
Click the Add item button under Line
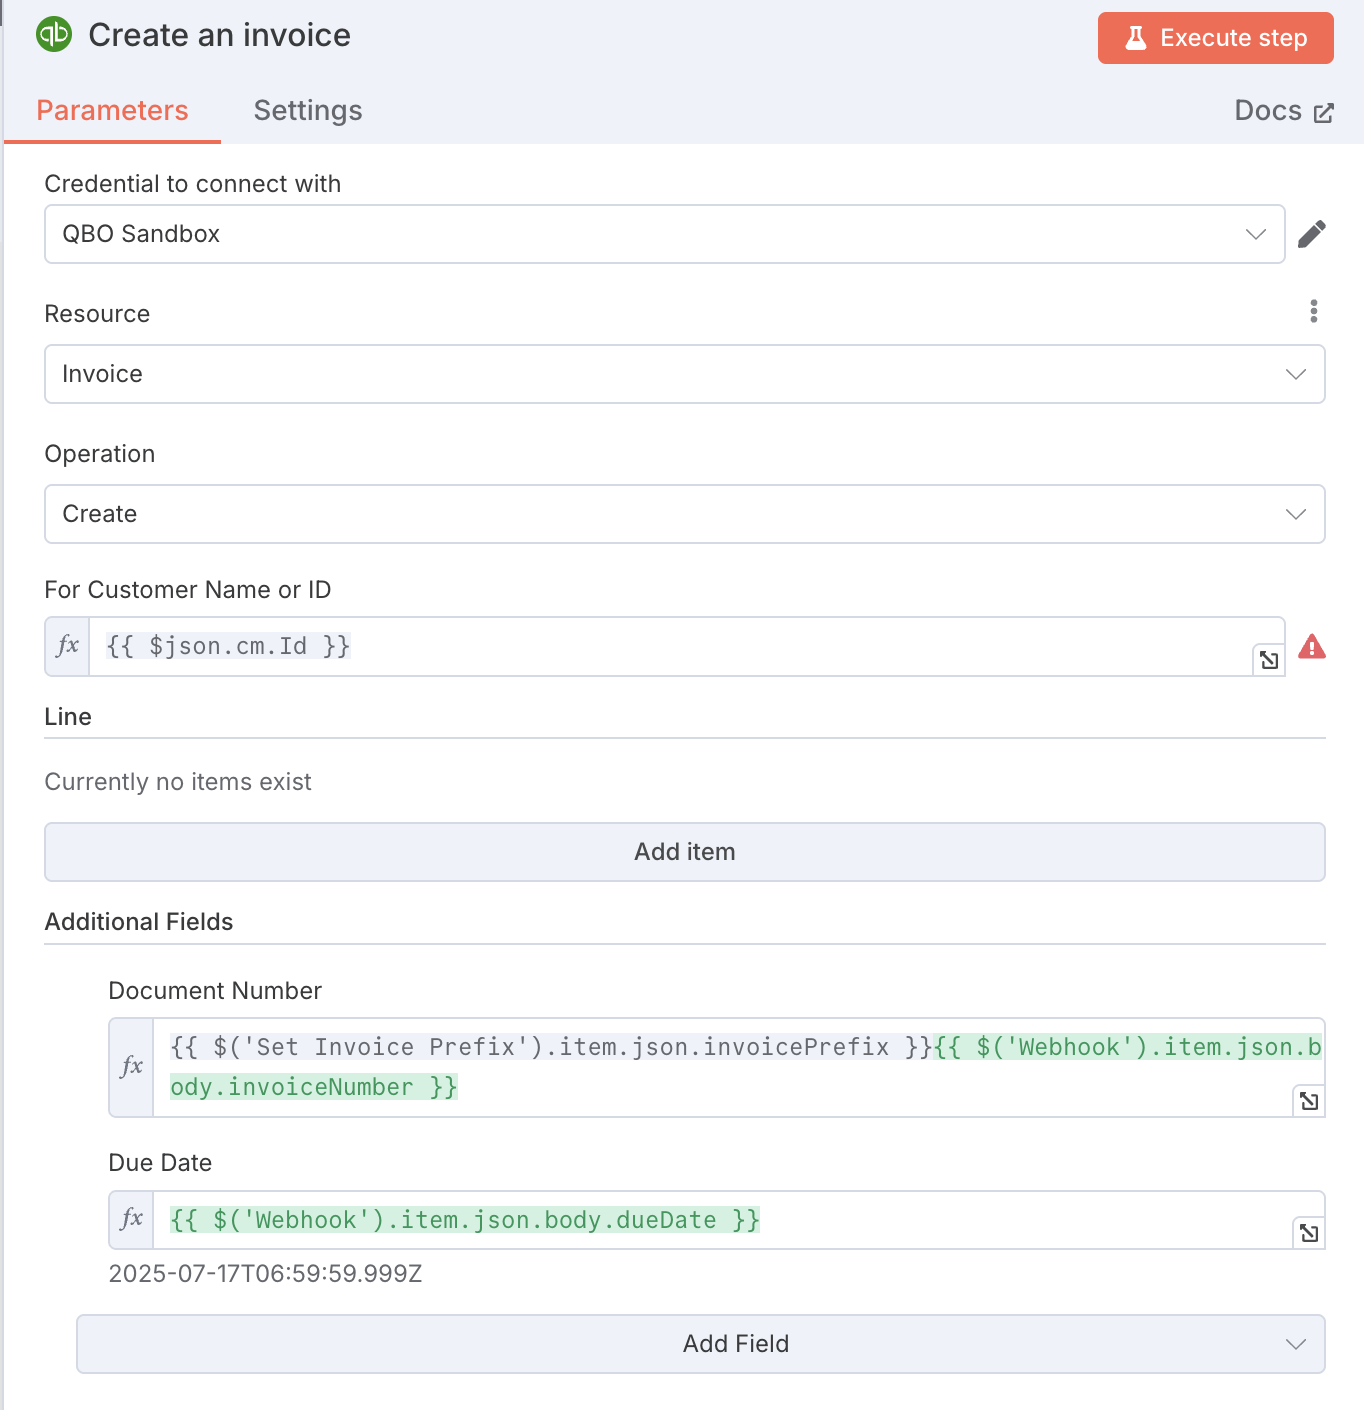coord(684,851)
